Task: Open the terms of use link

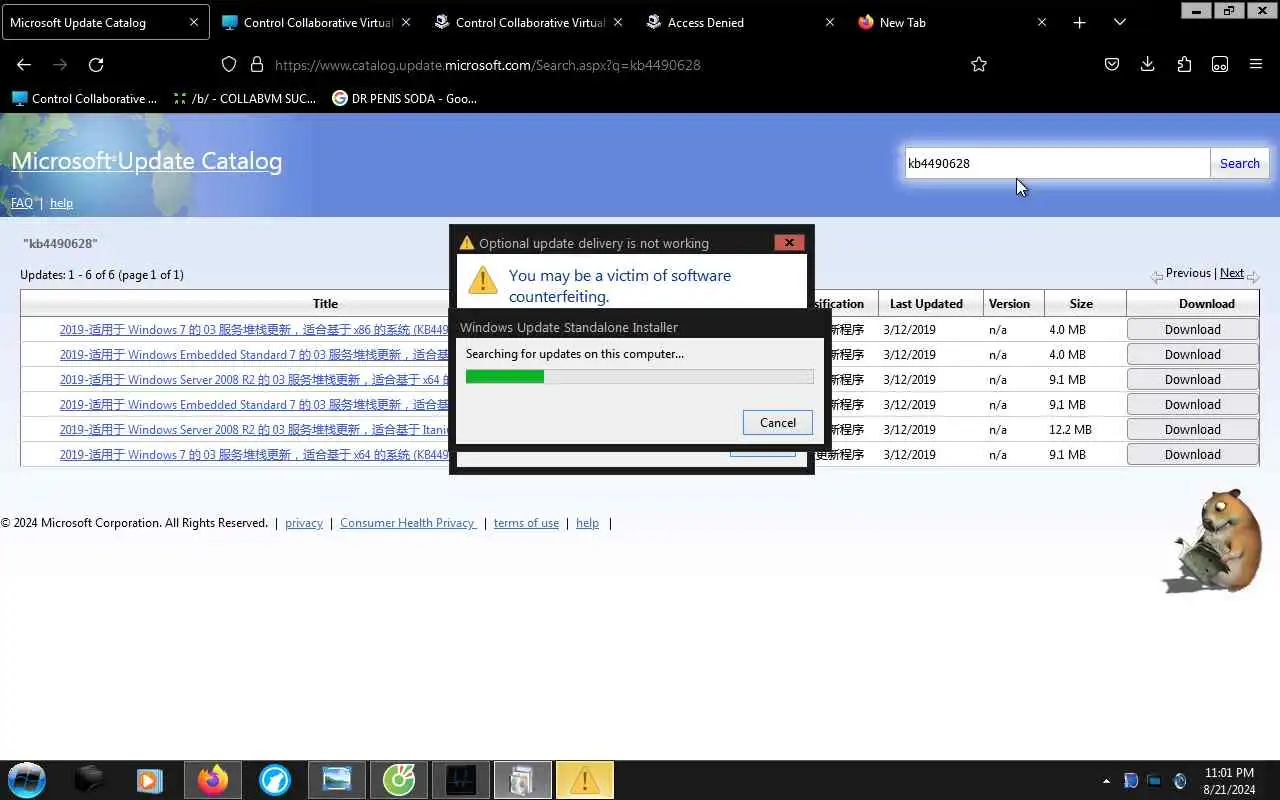Action: click(526, 522)
